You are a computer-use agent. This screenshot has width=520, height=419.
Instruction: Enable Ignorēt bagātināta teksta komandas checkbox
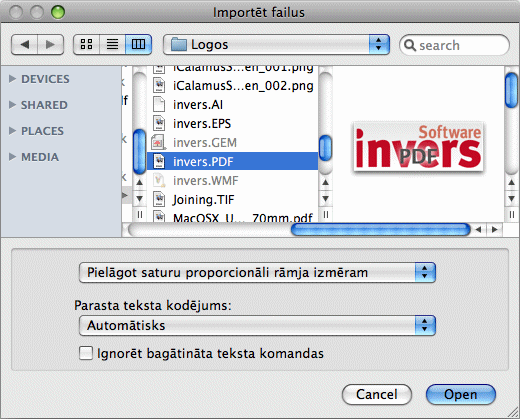(x=86, y=353)
